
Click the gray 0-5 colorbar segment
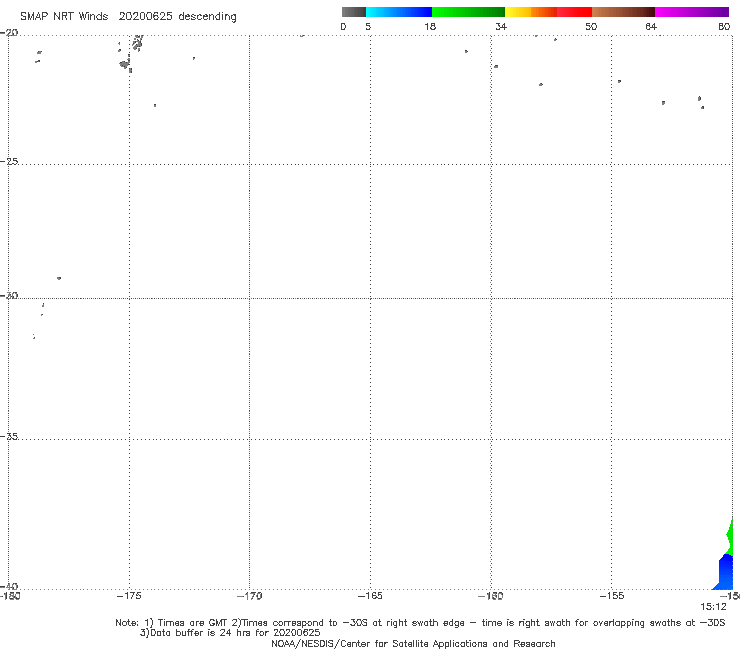tap(354, 12)
